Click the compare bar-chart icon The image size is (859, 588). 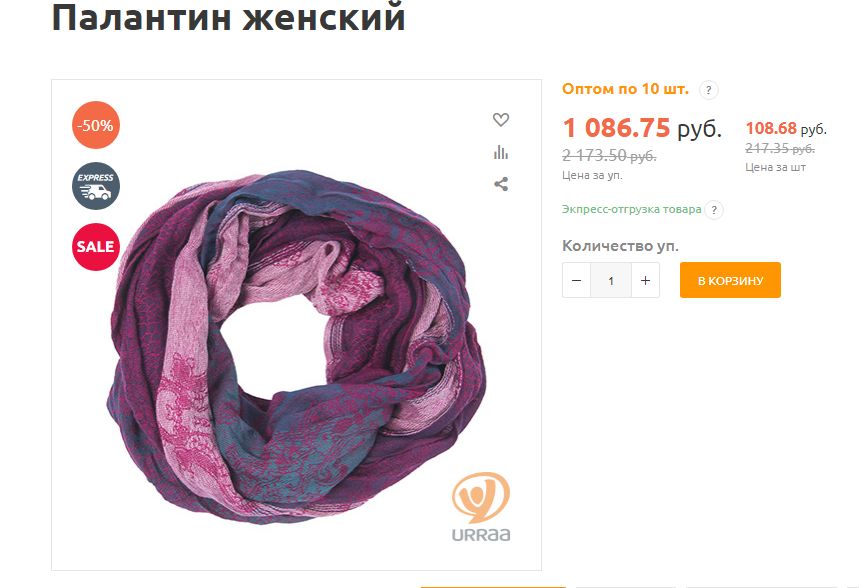501,152
